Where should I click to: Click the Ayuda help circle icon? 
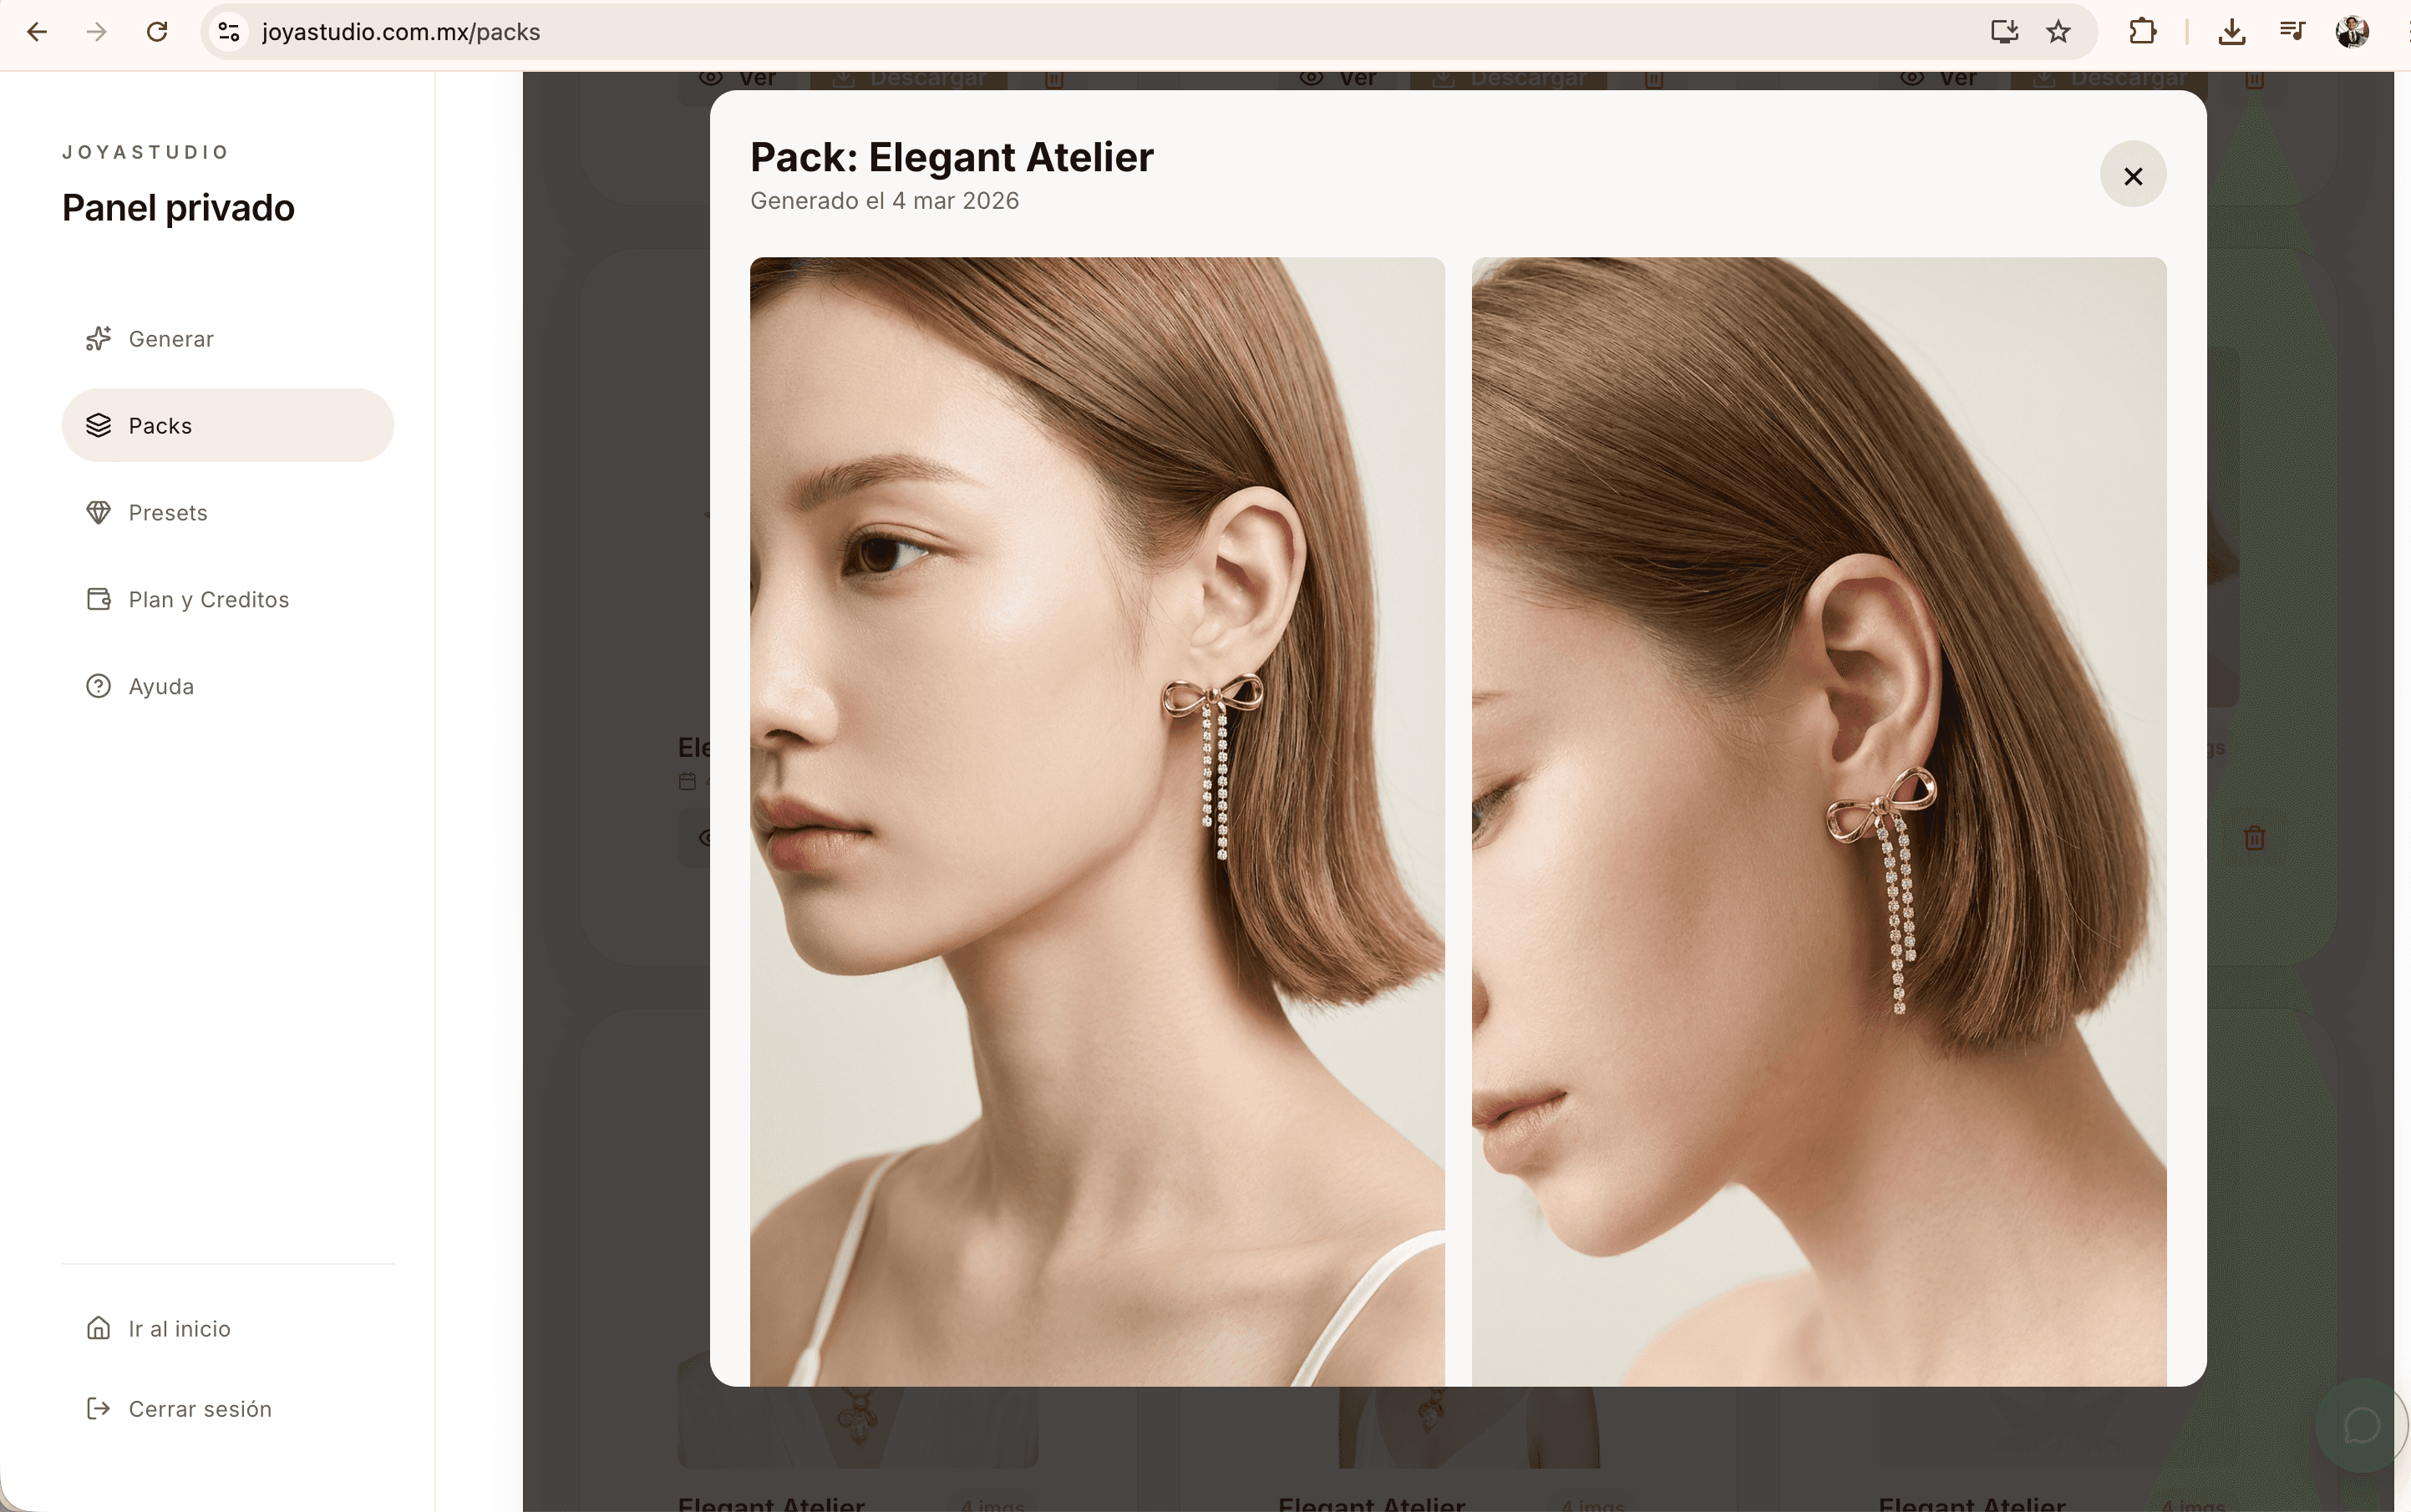click(98, 686)
